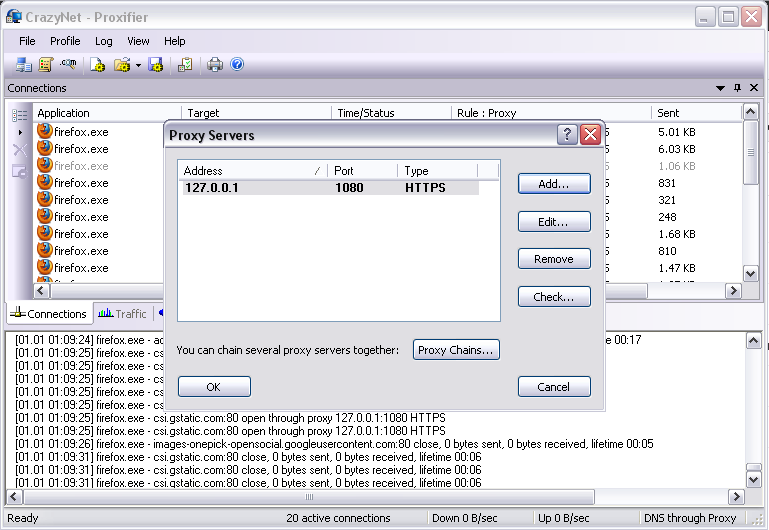Click the connections vertical scrollbar thumb
Screen dimensions: 769x530
click(751, 152)
